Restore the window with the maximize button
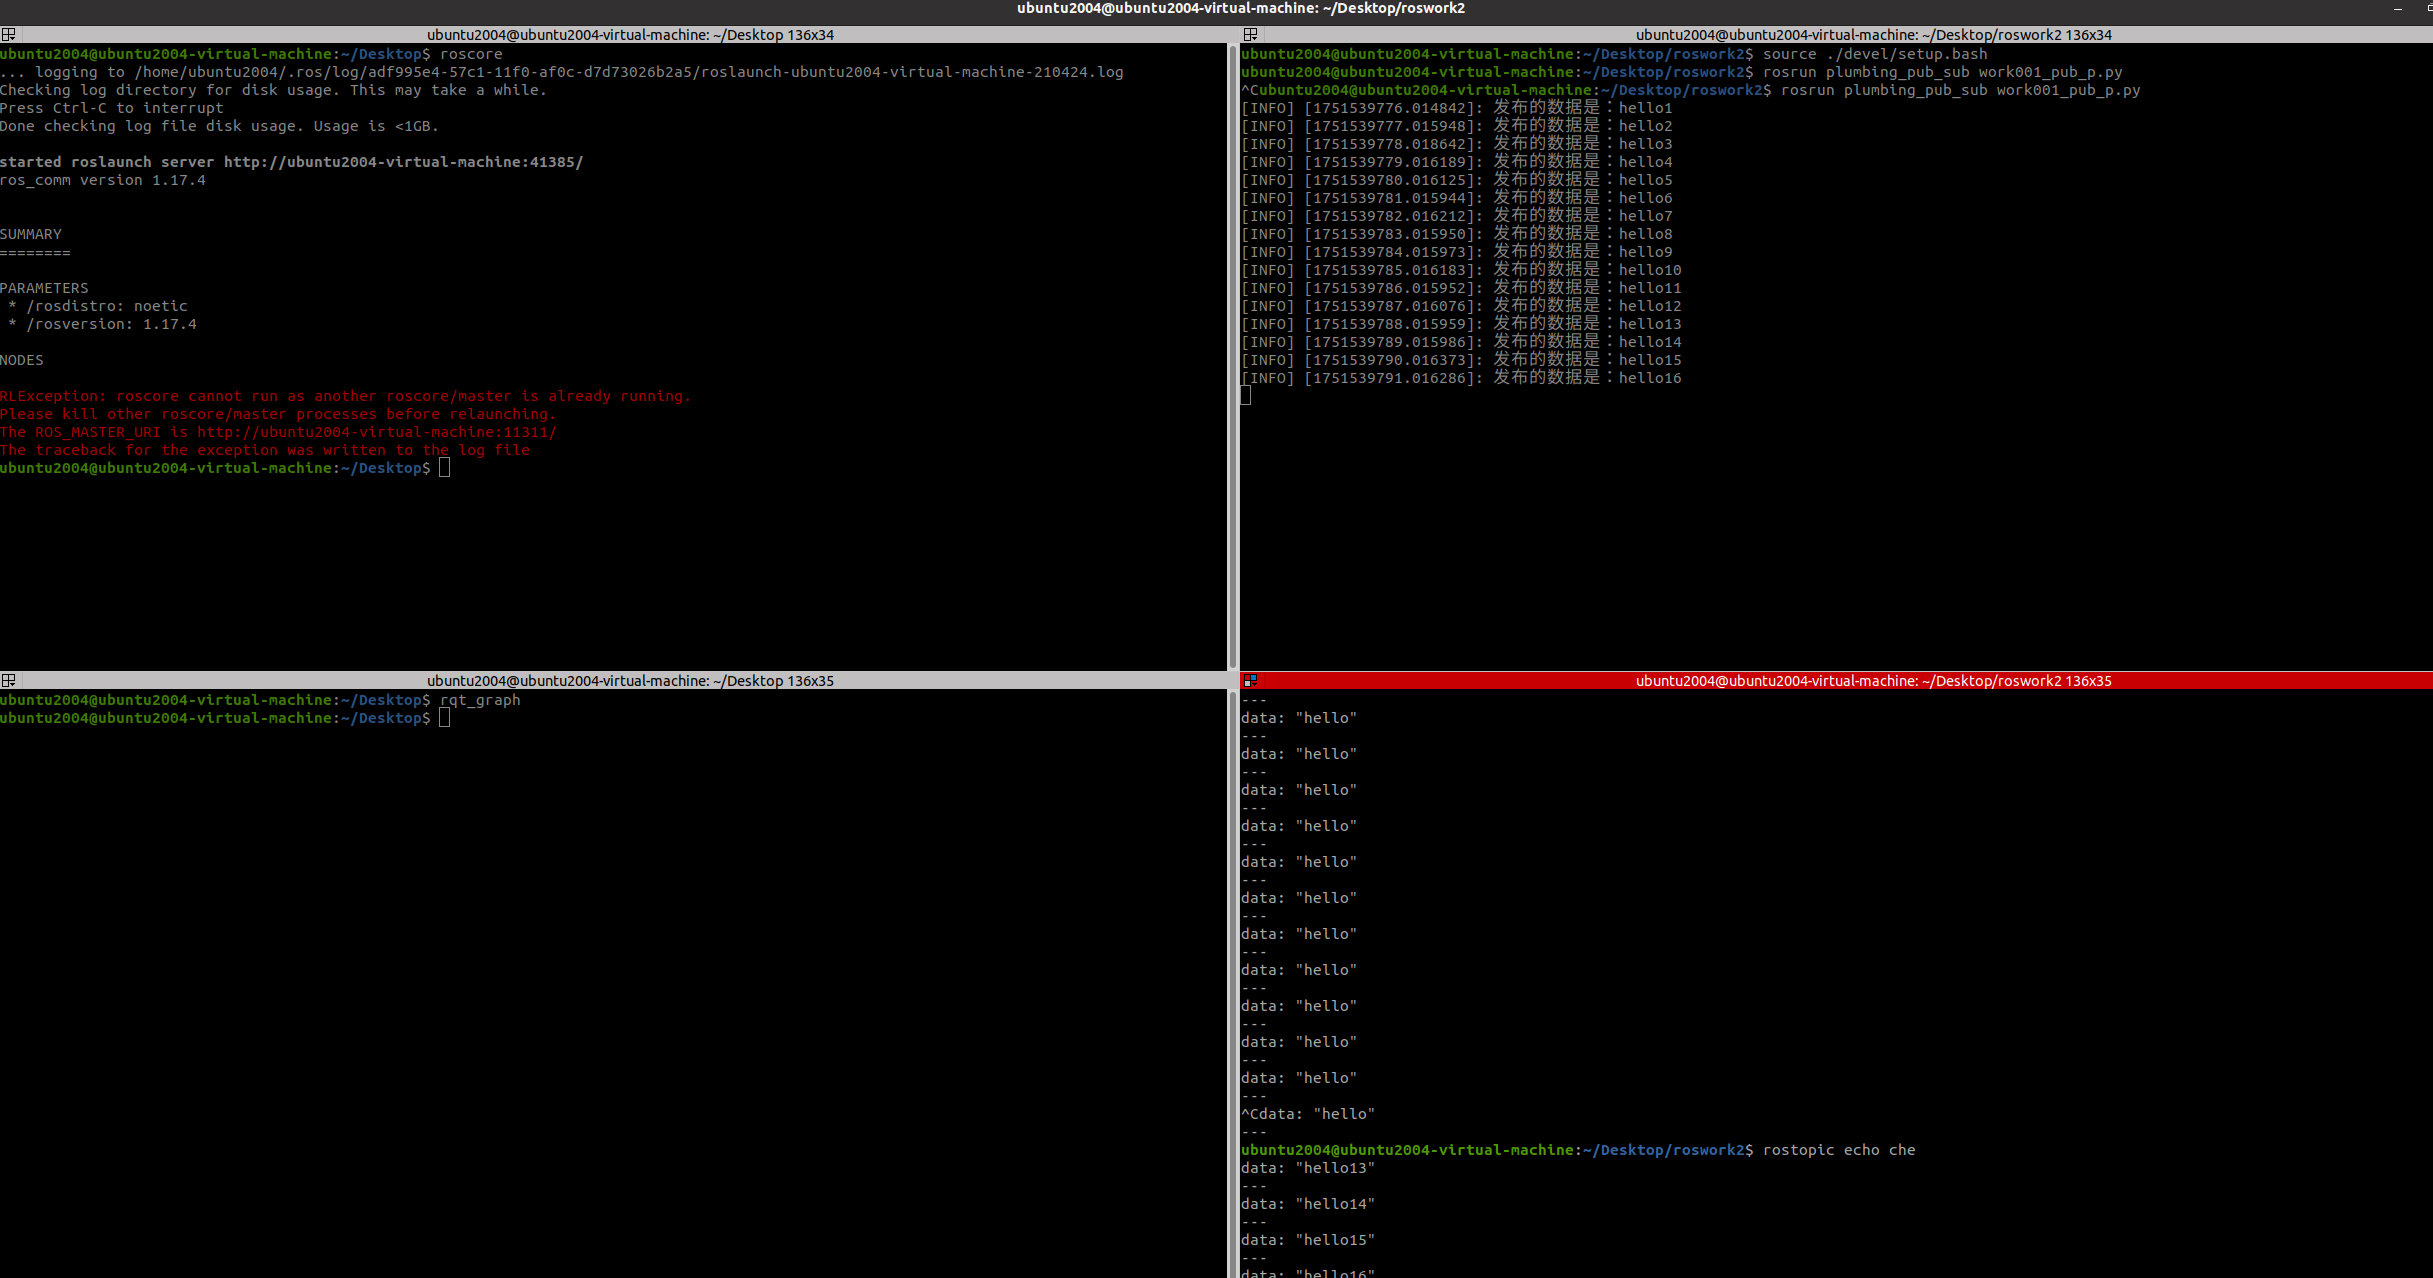The image size is (2433, 1278). 2428,8
